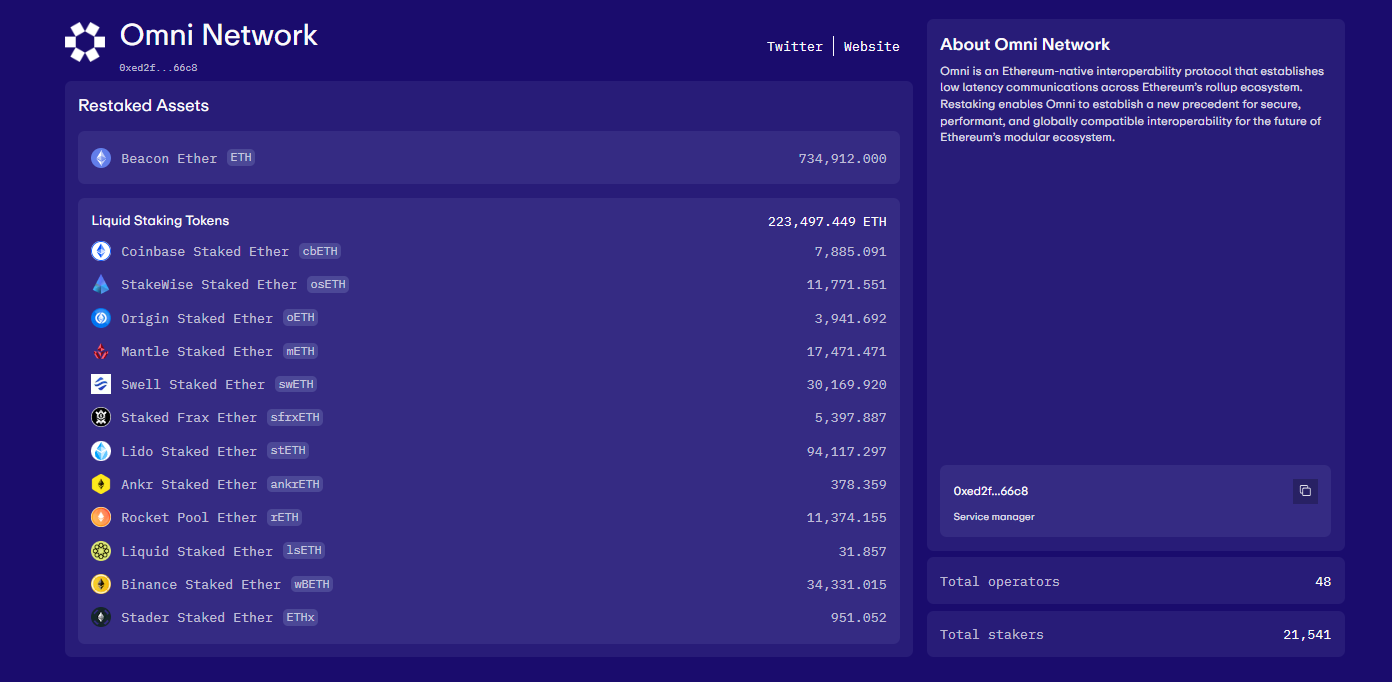Click the value 17,471.471
The width and height of the screenshot is (1392, 682).
[x=846, y=351]
